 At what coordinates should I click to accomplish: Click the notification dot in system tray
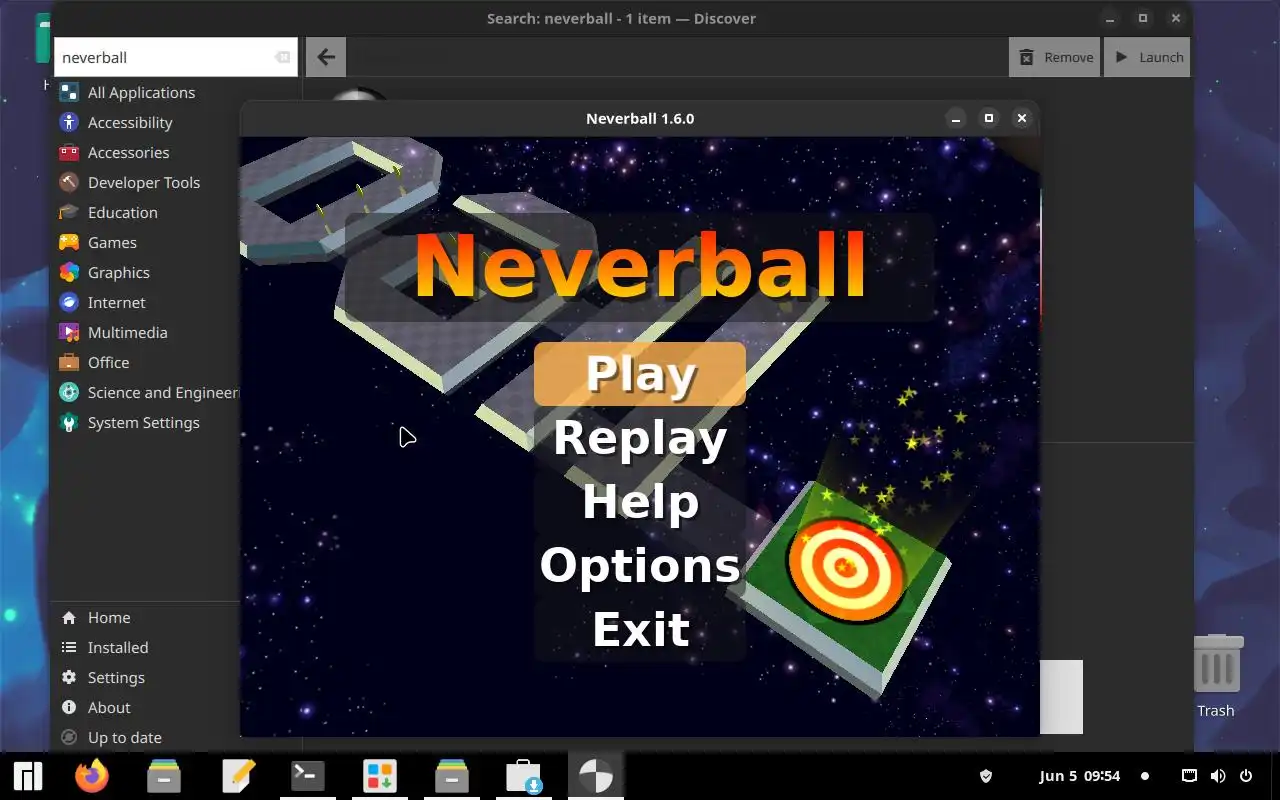pos(1145,776)
